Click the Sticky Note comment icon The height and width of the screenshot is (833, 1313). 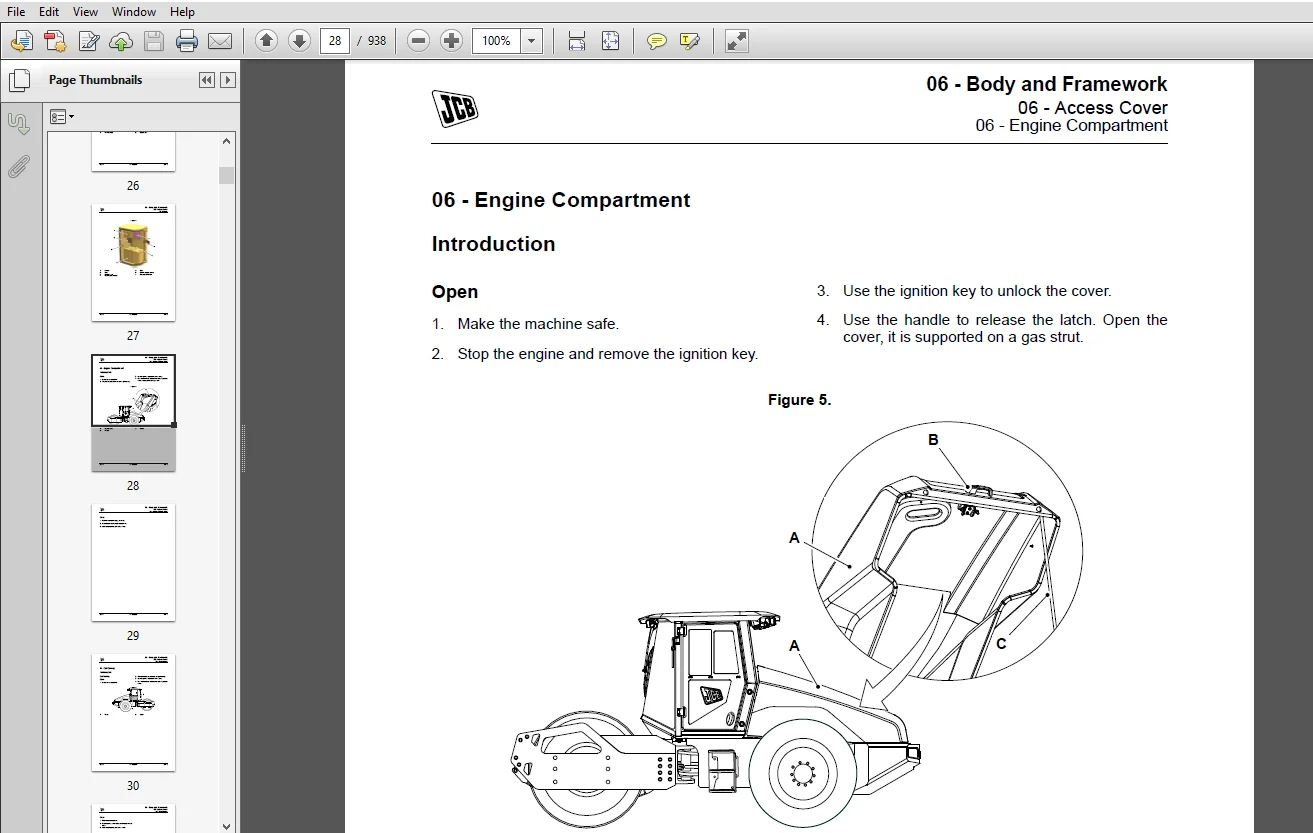[656, 41]
